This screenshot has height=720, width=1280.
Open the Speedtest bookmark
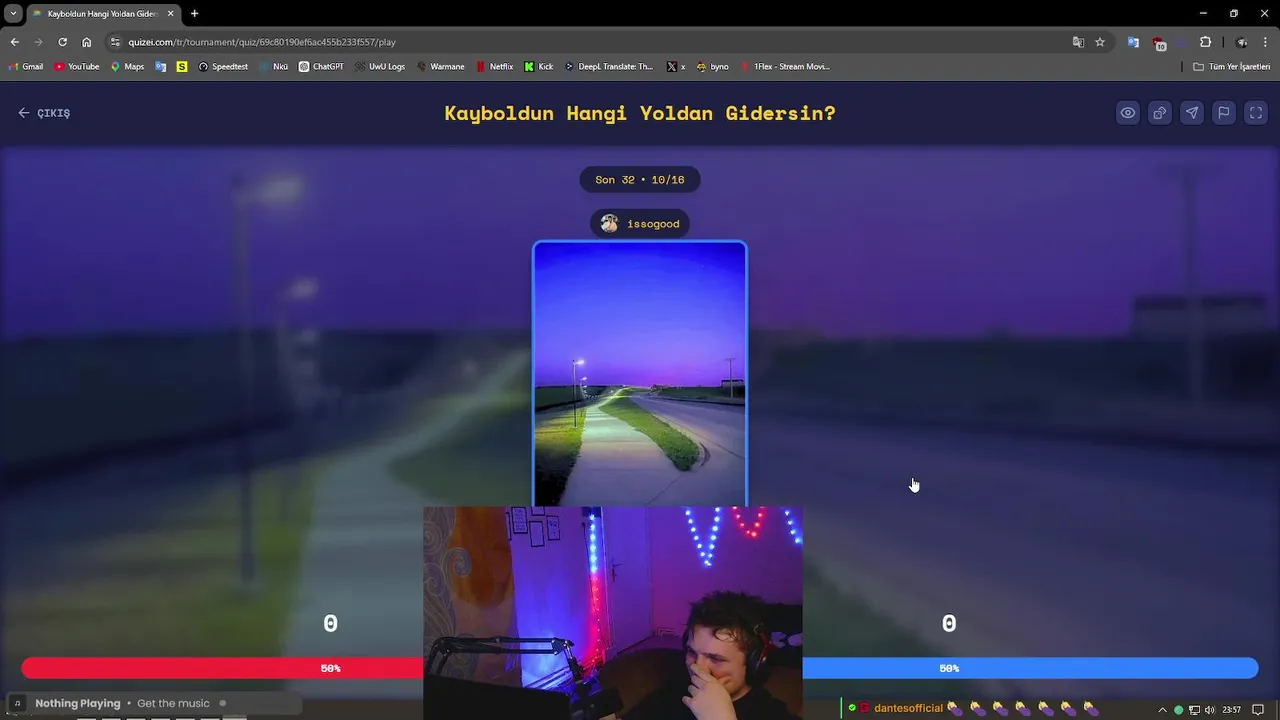223,67
